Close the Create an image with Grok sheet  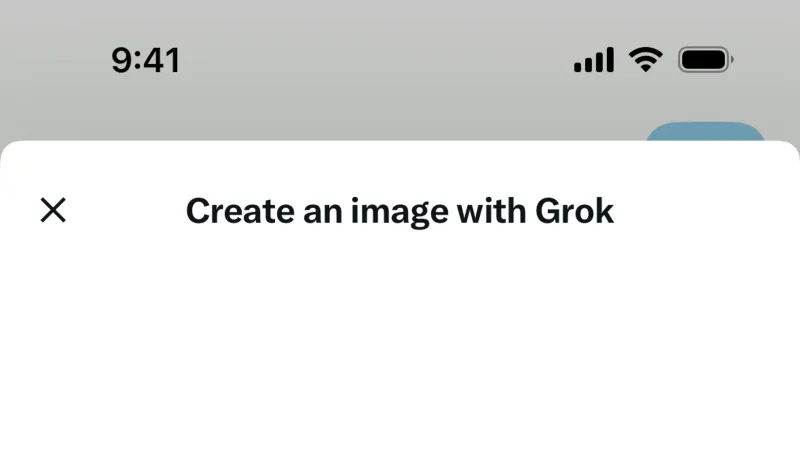tap(53, 210)
